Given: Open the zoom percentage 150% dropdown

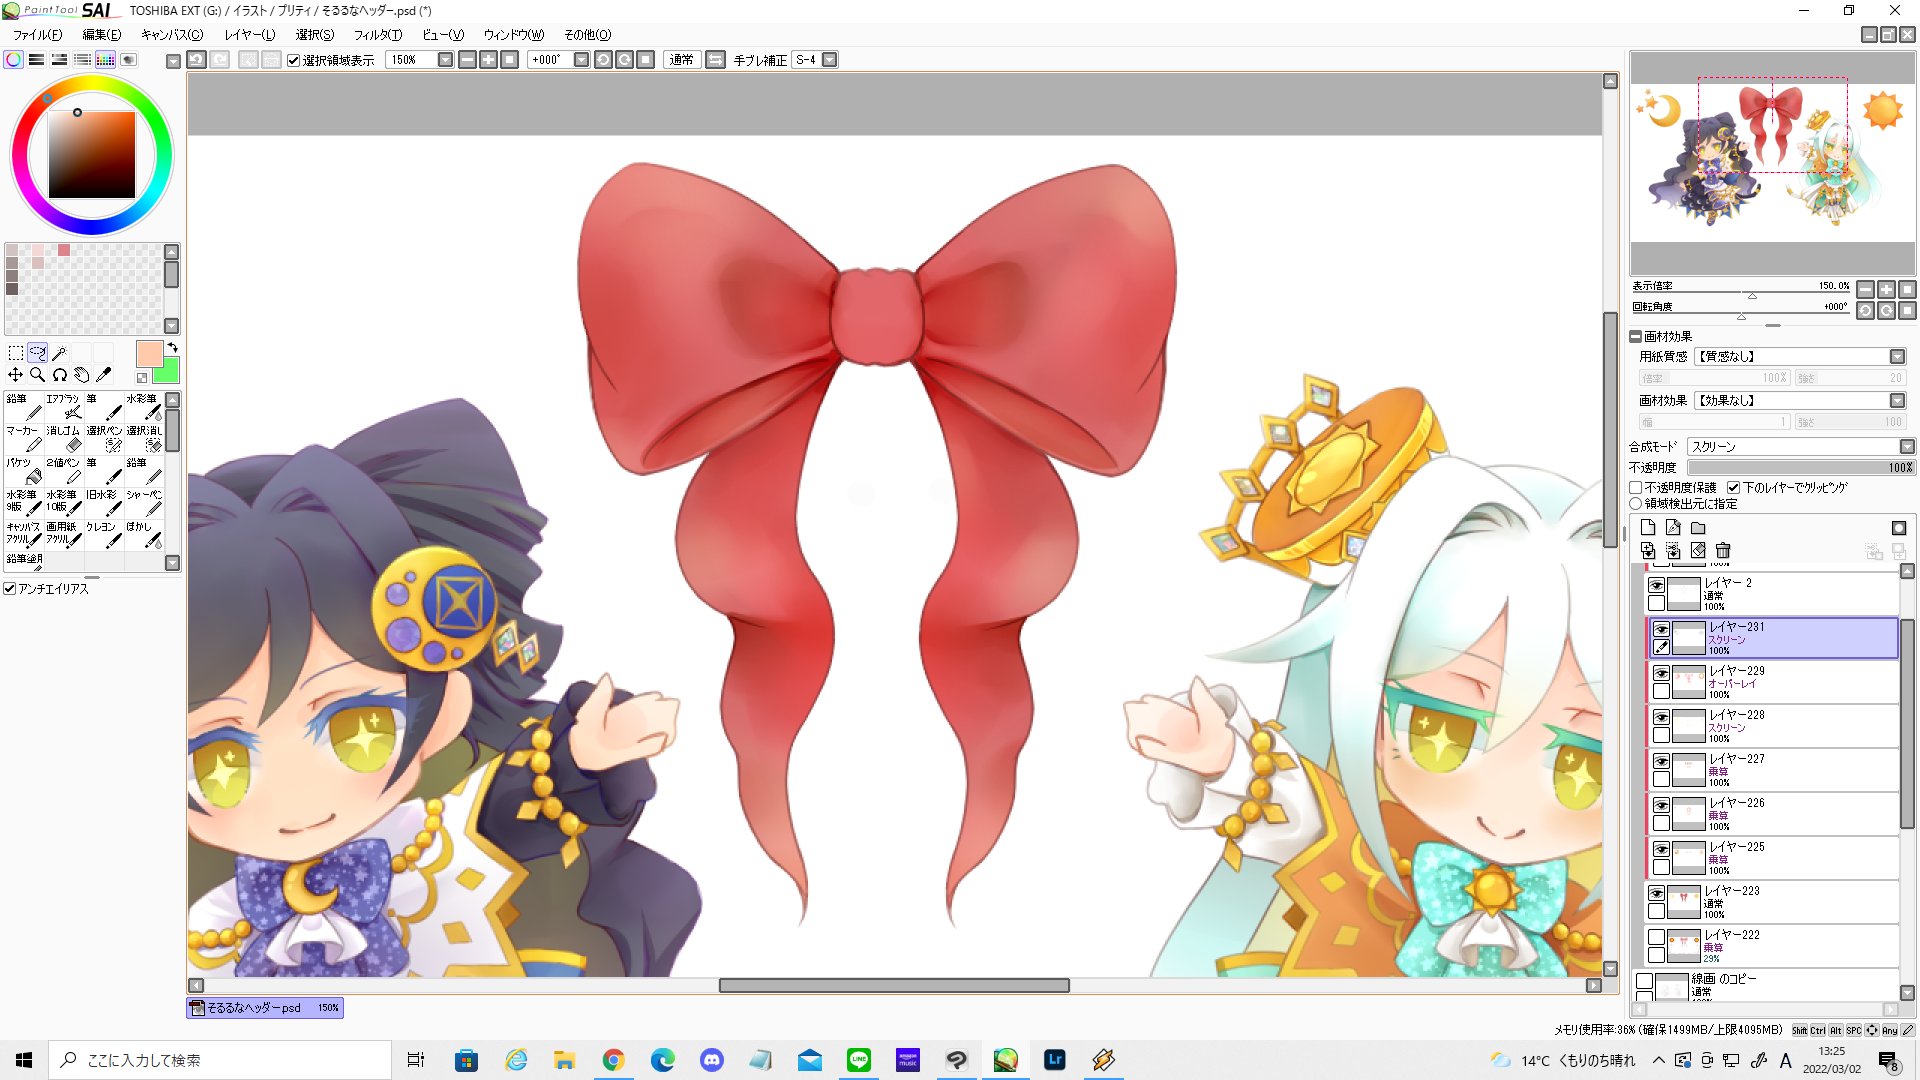Looking at the screenshot, I should coord(445,60).
